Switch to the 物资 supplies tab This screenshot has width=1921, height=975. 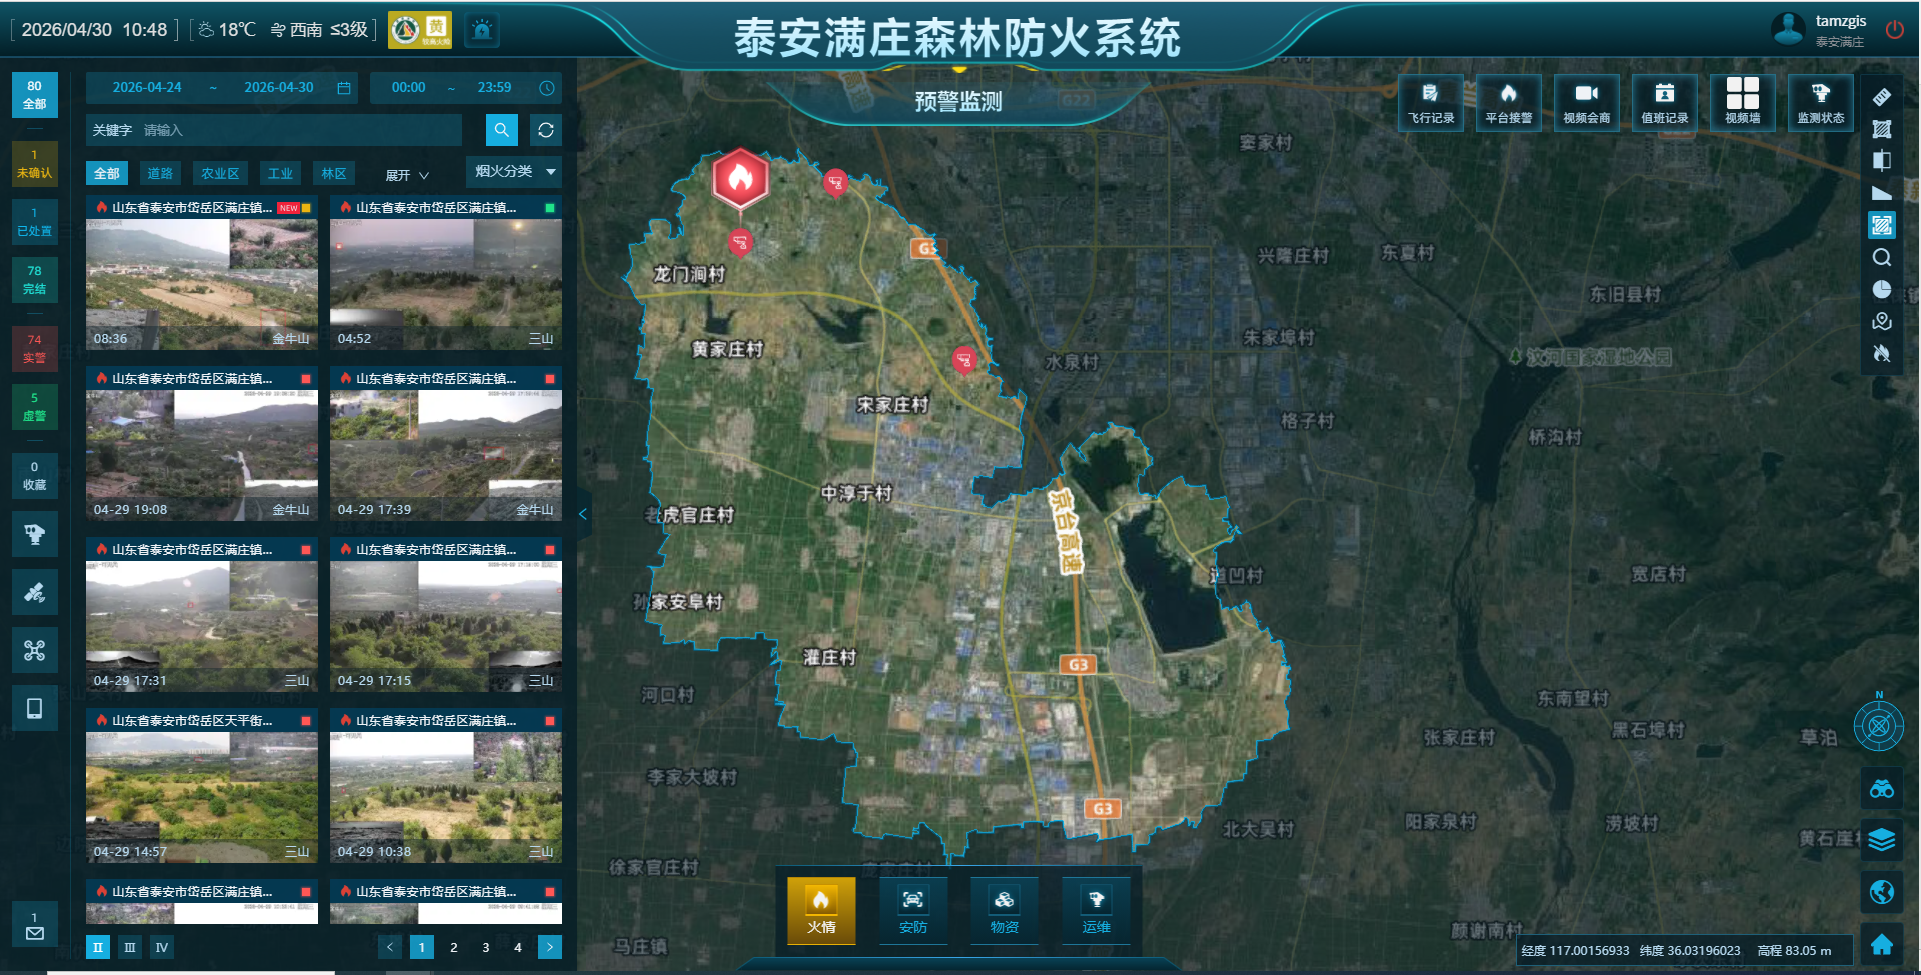(1005, 910)
